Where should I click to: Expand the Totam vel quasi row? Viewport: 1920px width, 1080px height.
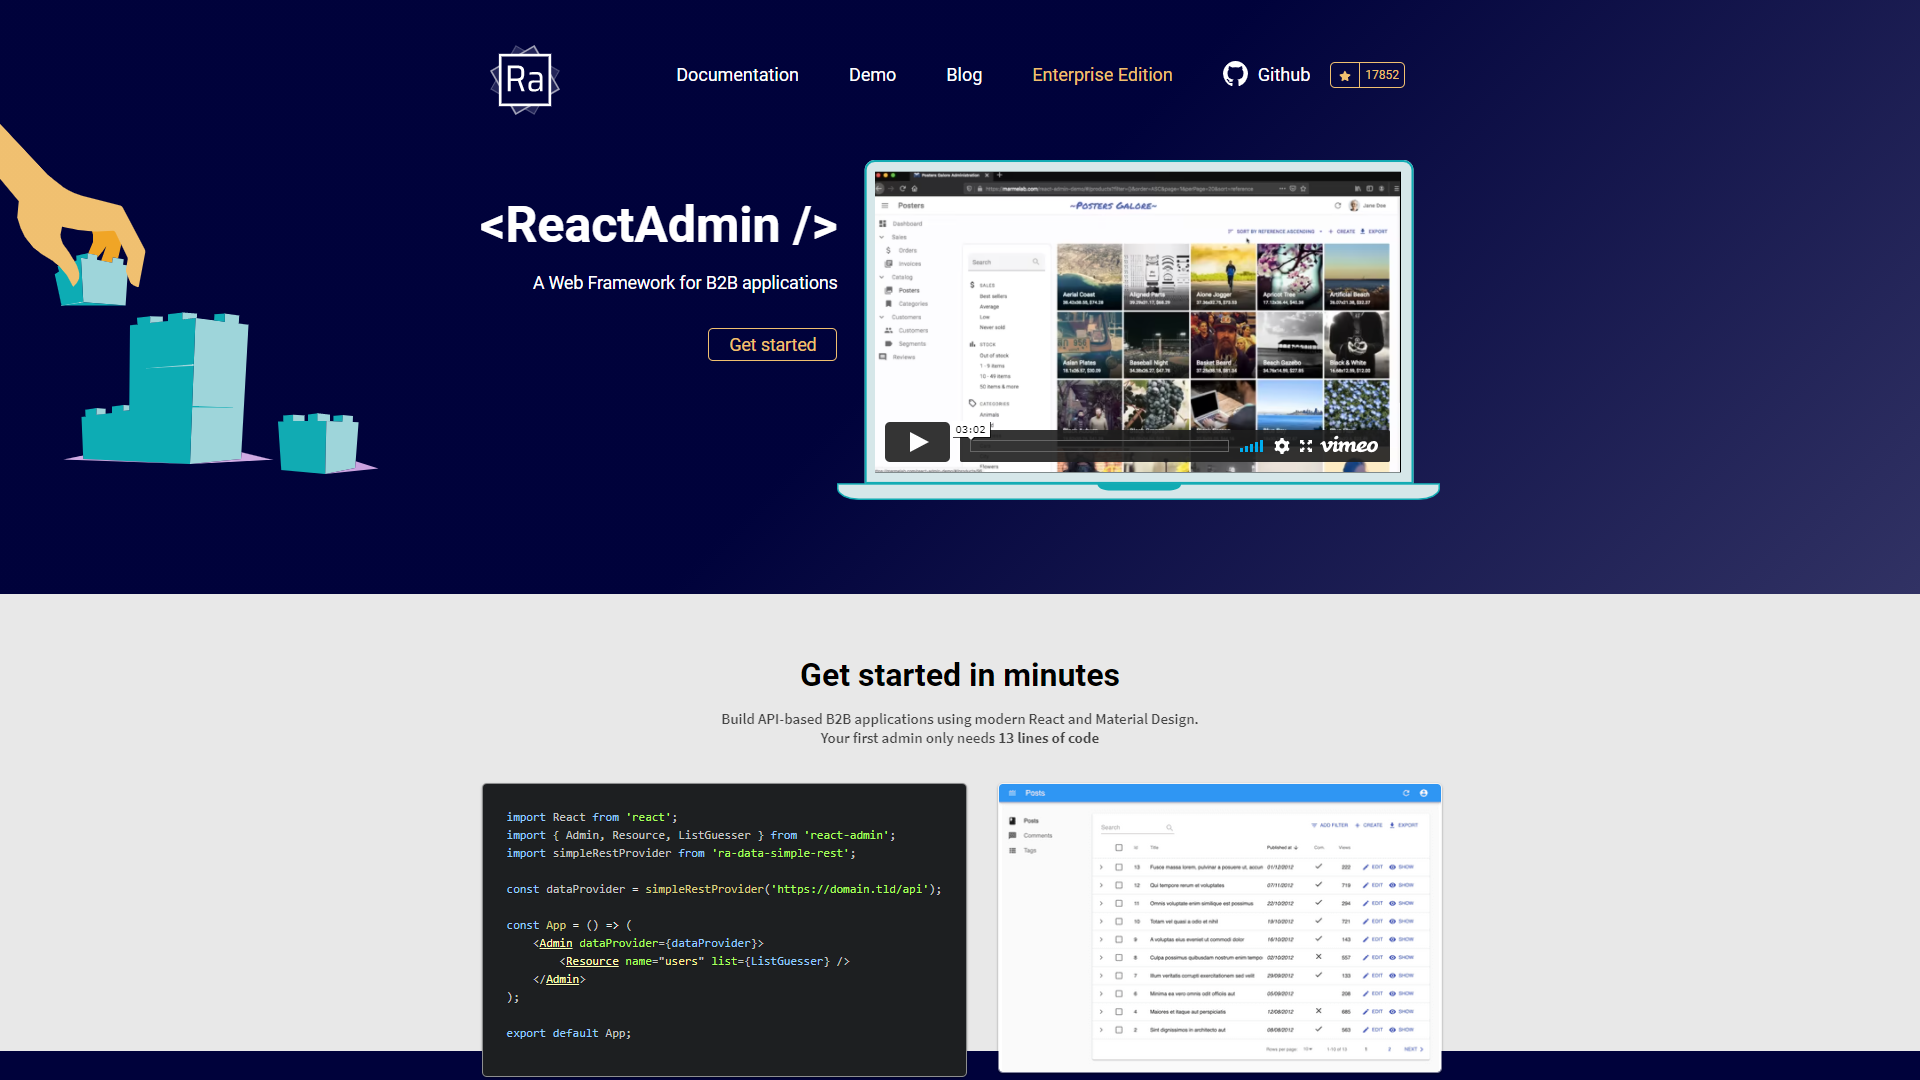1102,921
